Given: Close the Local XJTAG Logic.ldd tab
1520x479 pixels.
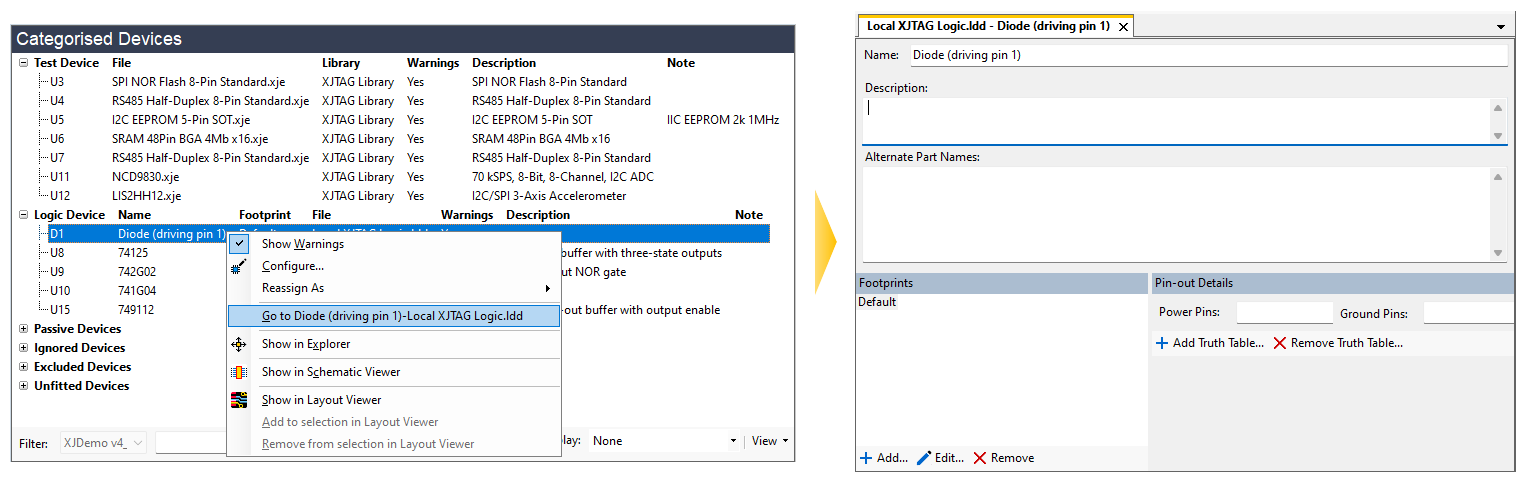Looking at the screenshot, I should click(1123, 27).
